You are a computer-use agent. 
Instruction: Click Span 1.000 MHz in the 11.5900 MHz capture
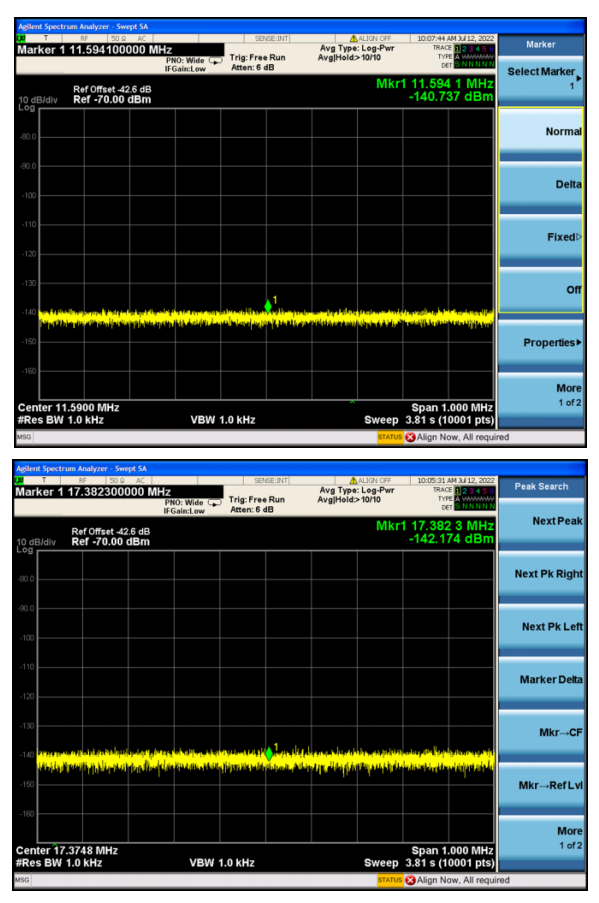(452, 408)
